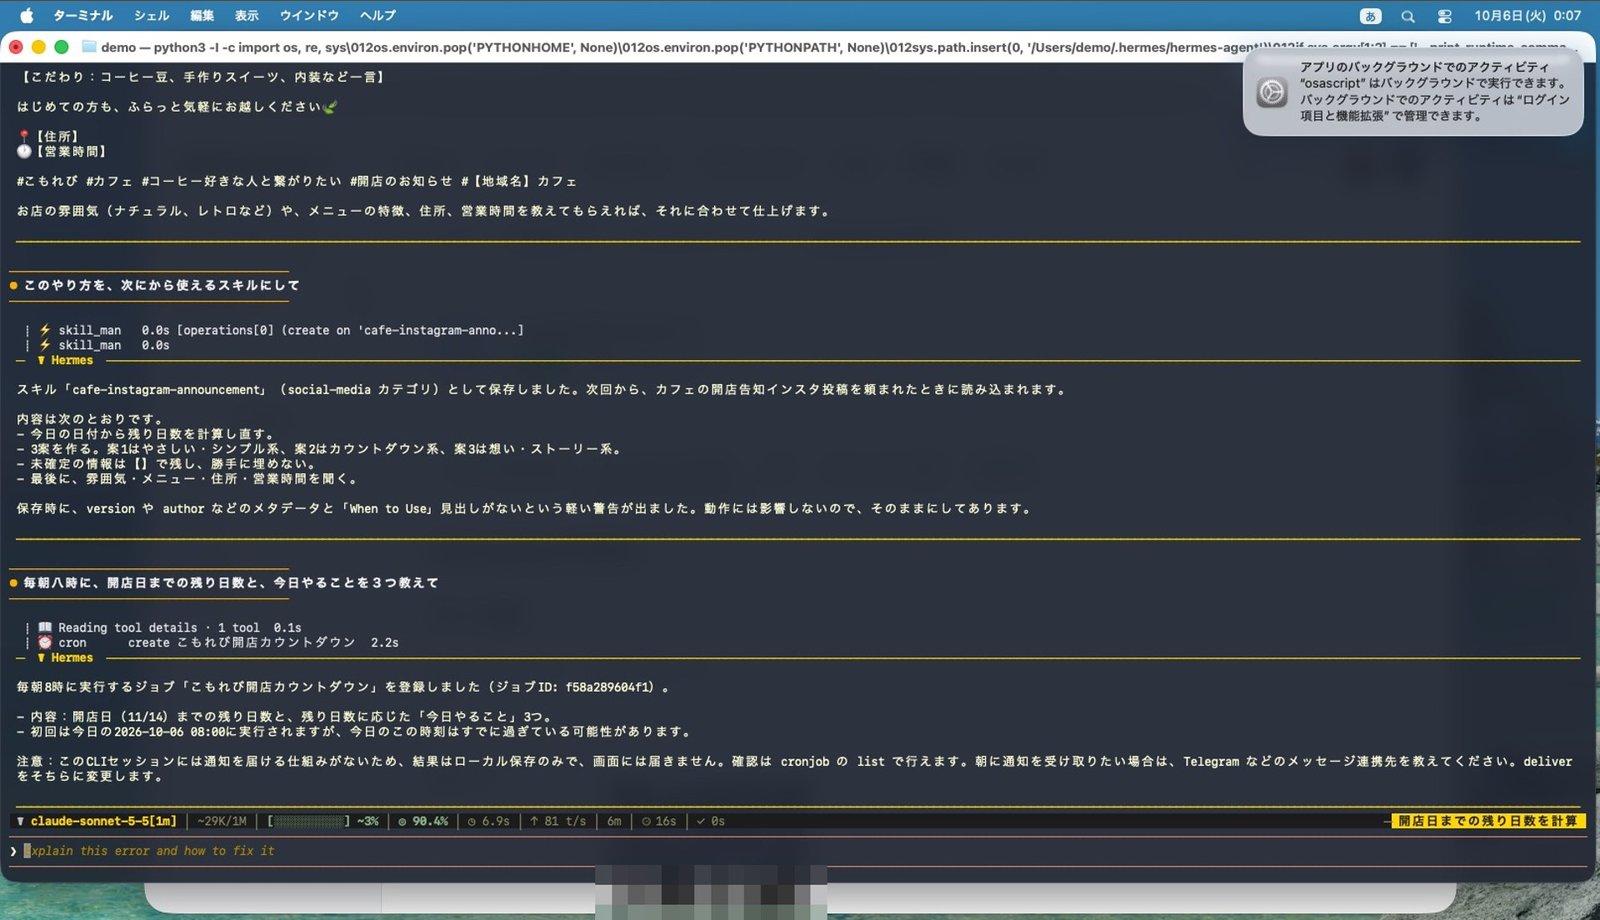The width and height of the screenshot is (1600, 920).
Task: Click the 6.9s timer in status bar
Action: coord(488,821)
